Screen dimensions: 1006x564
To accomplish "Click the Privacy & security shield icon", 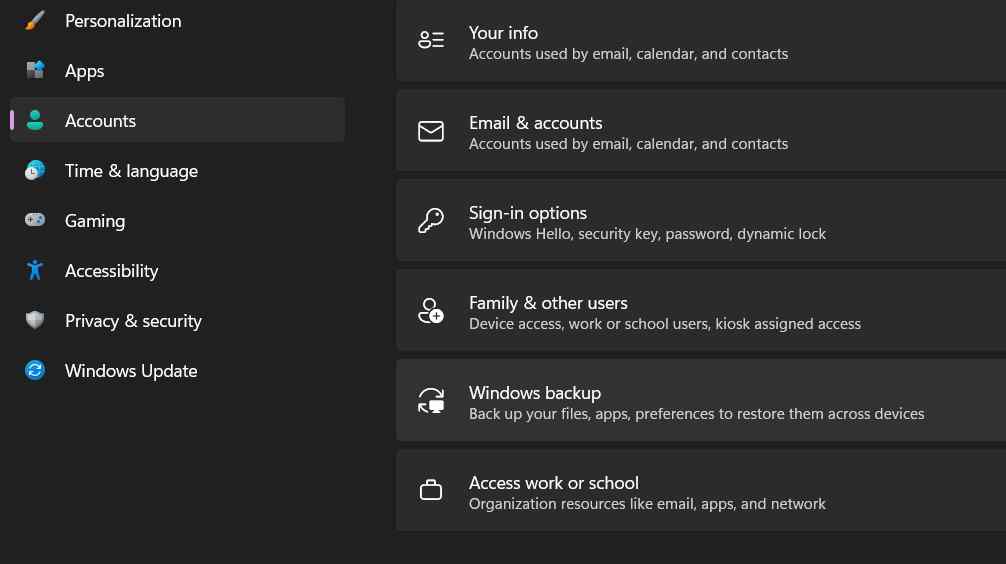I will [x=35, y=320].
